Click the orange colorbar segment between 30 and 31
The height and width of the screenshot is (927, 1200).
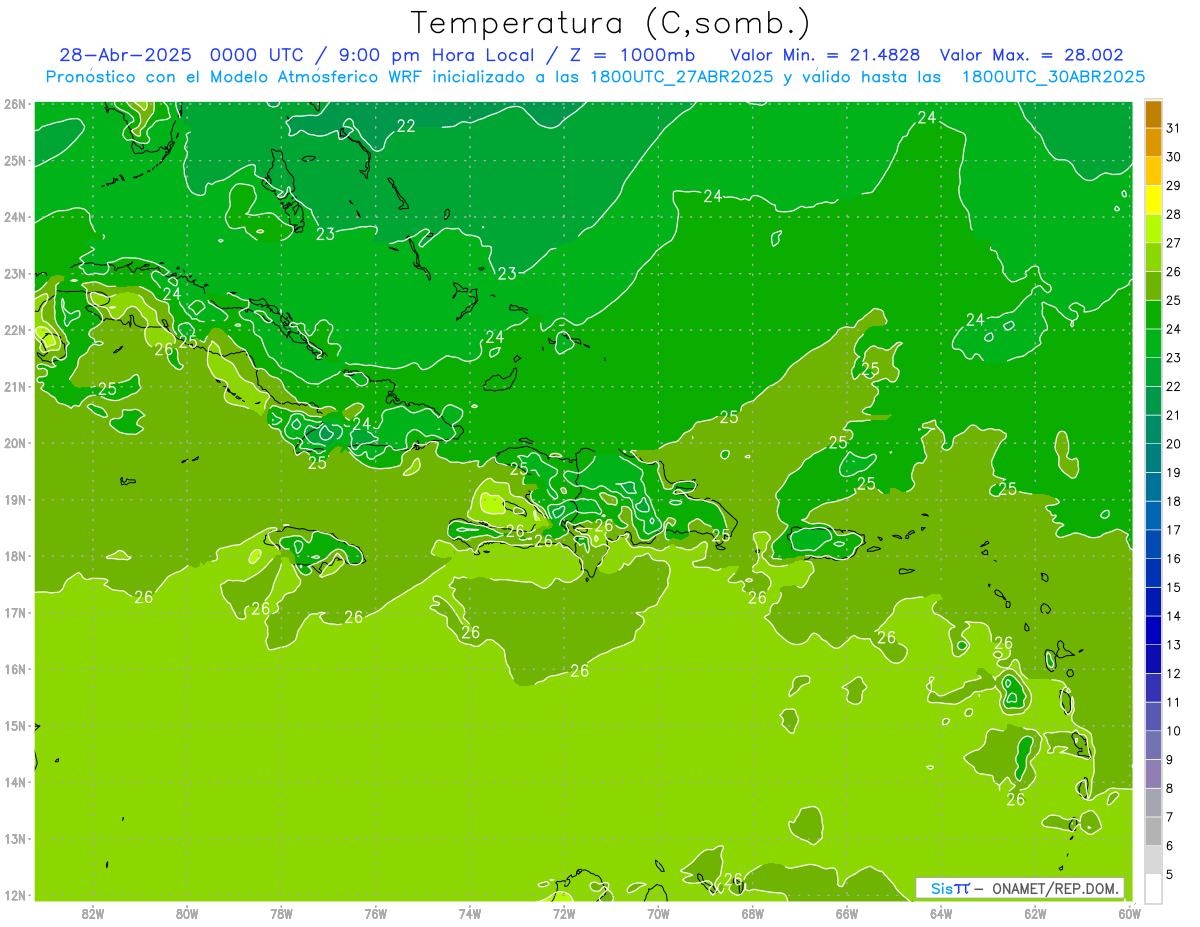(x=1153, y=142)
